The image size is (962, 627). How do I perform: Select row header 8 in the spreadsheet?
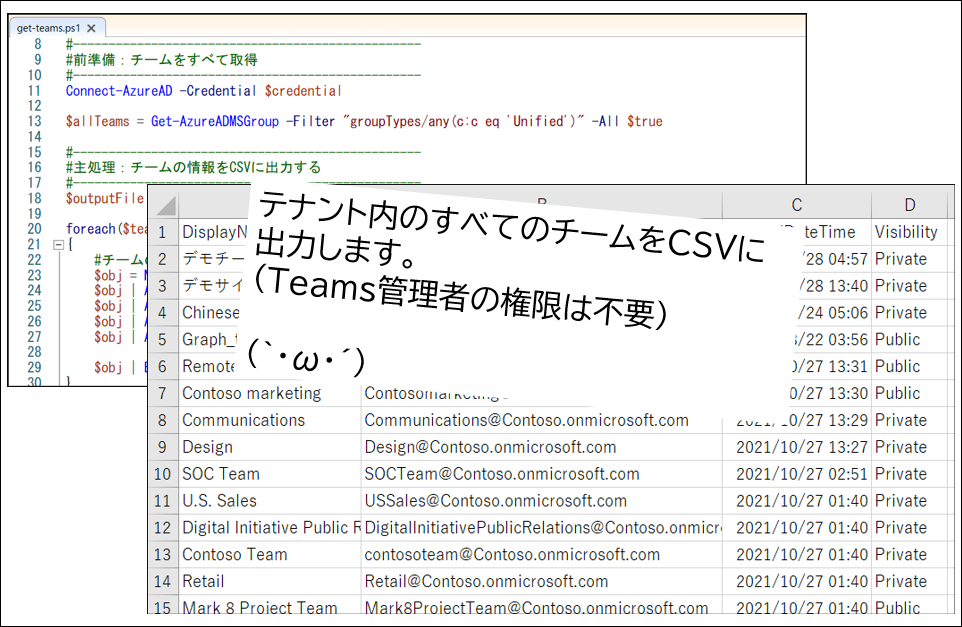click(163, 420)
